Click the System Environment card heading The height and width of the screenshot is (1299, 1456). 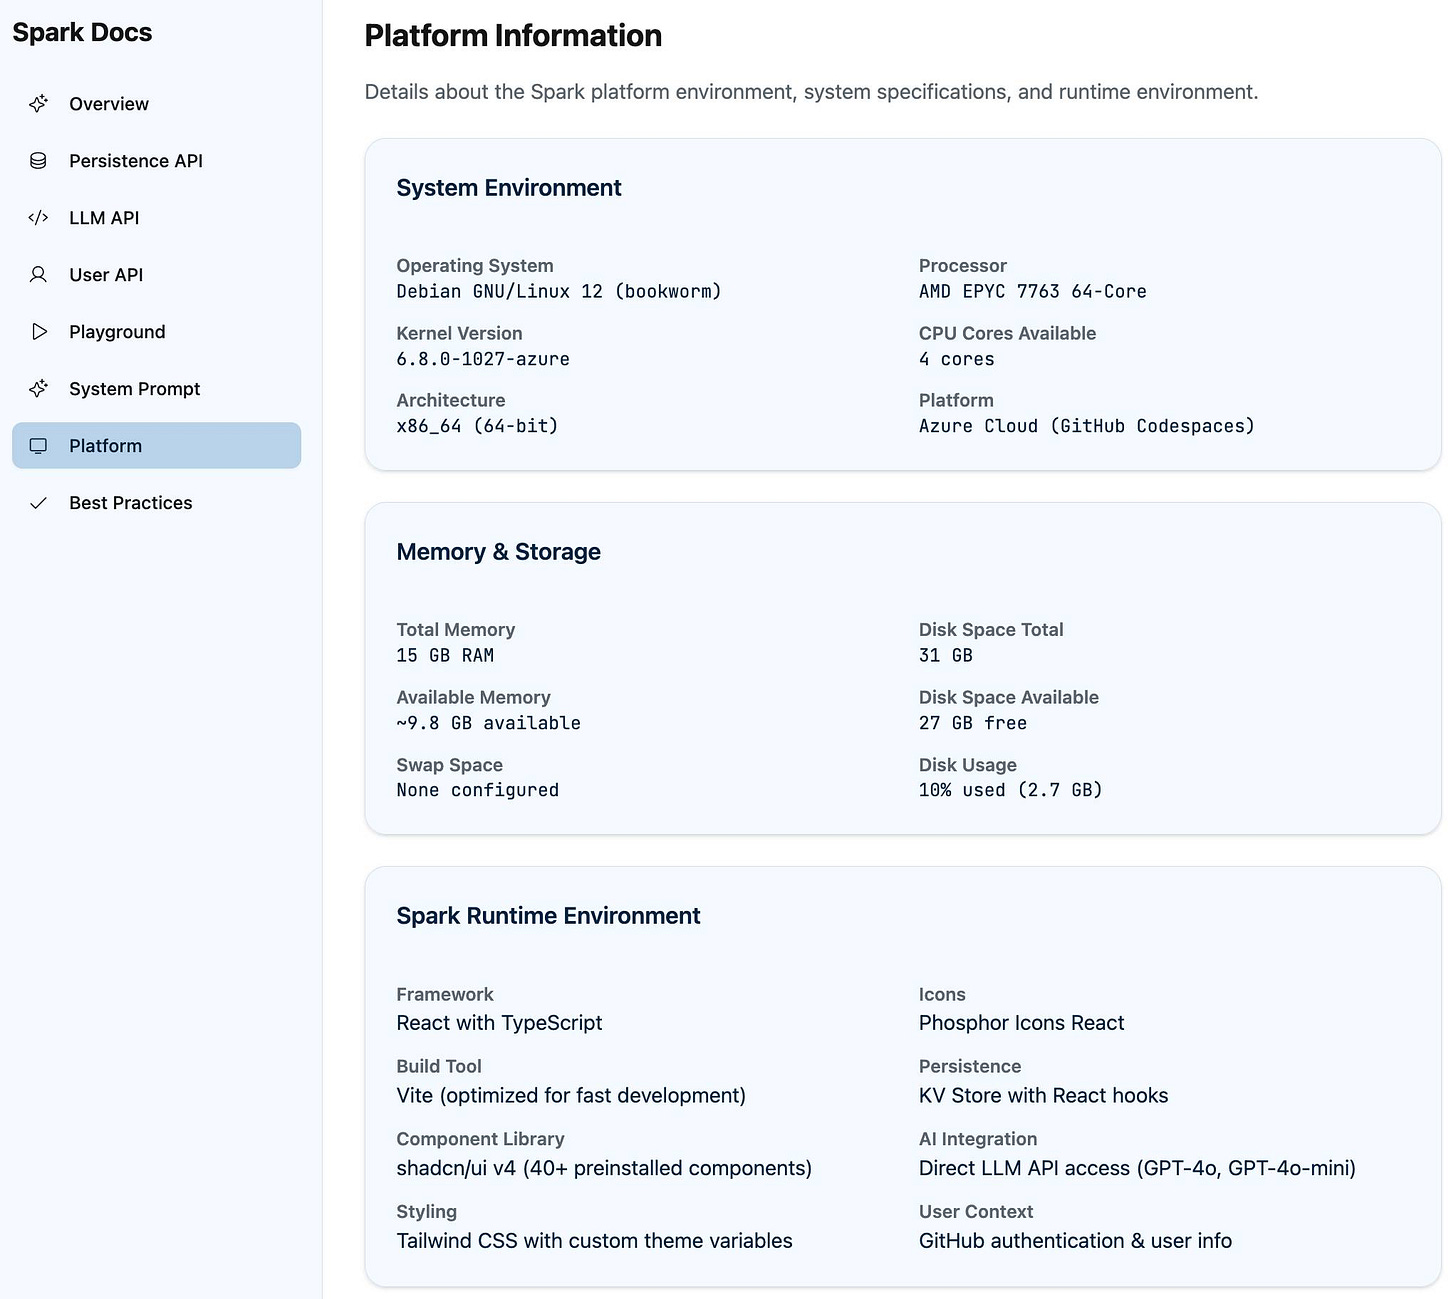coord(509,188)
